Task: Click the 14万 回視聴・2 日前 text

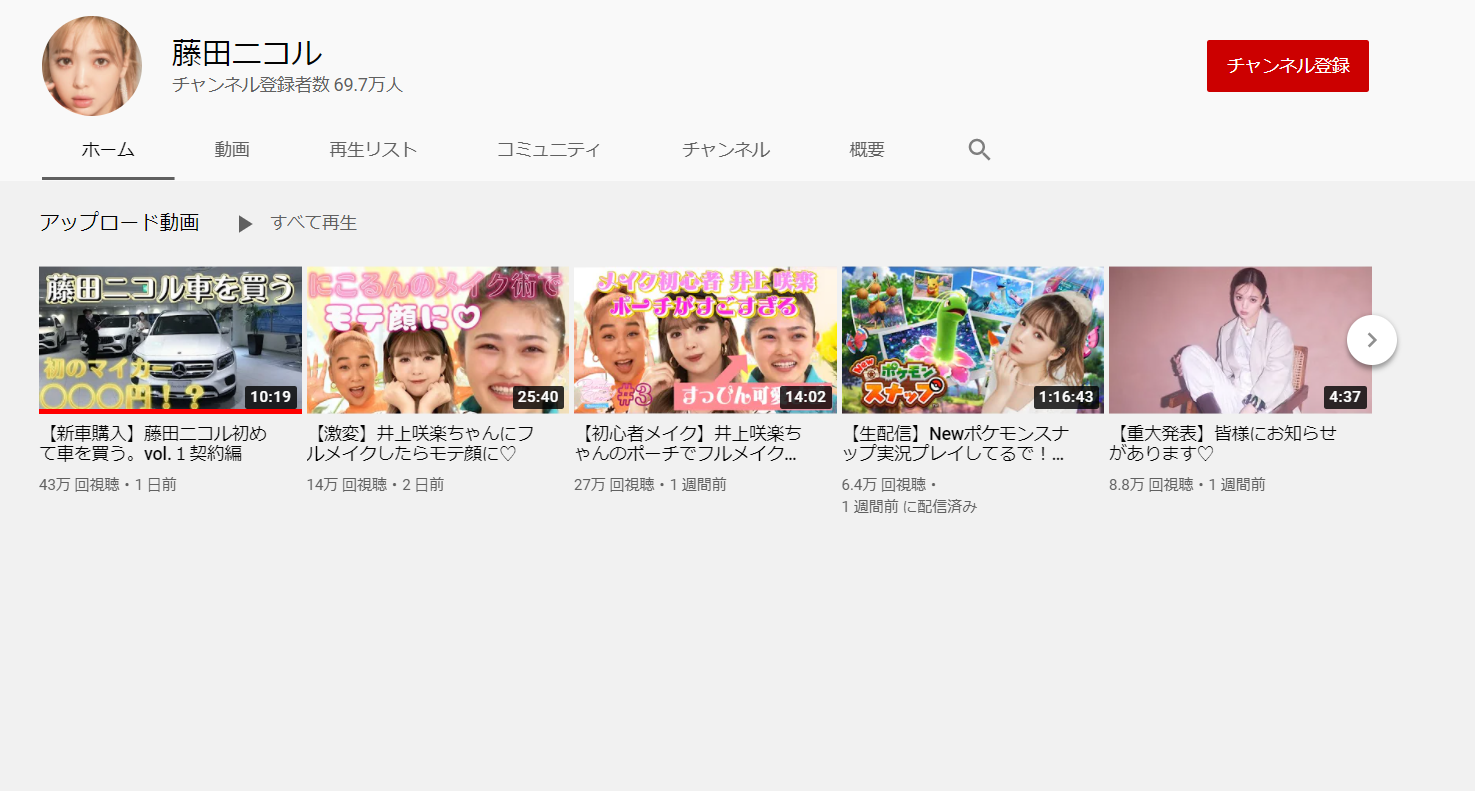Action: (x=375, y=485)
